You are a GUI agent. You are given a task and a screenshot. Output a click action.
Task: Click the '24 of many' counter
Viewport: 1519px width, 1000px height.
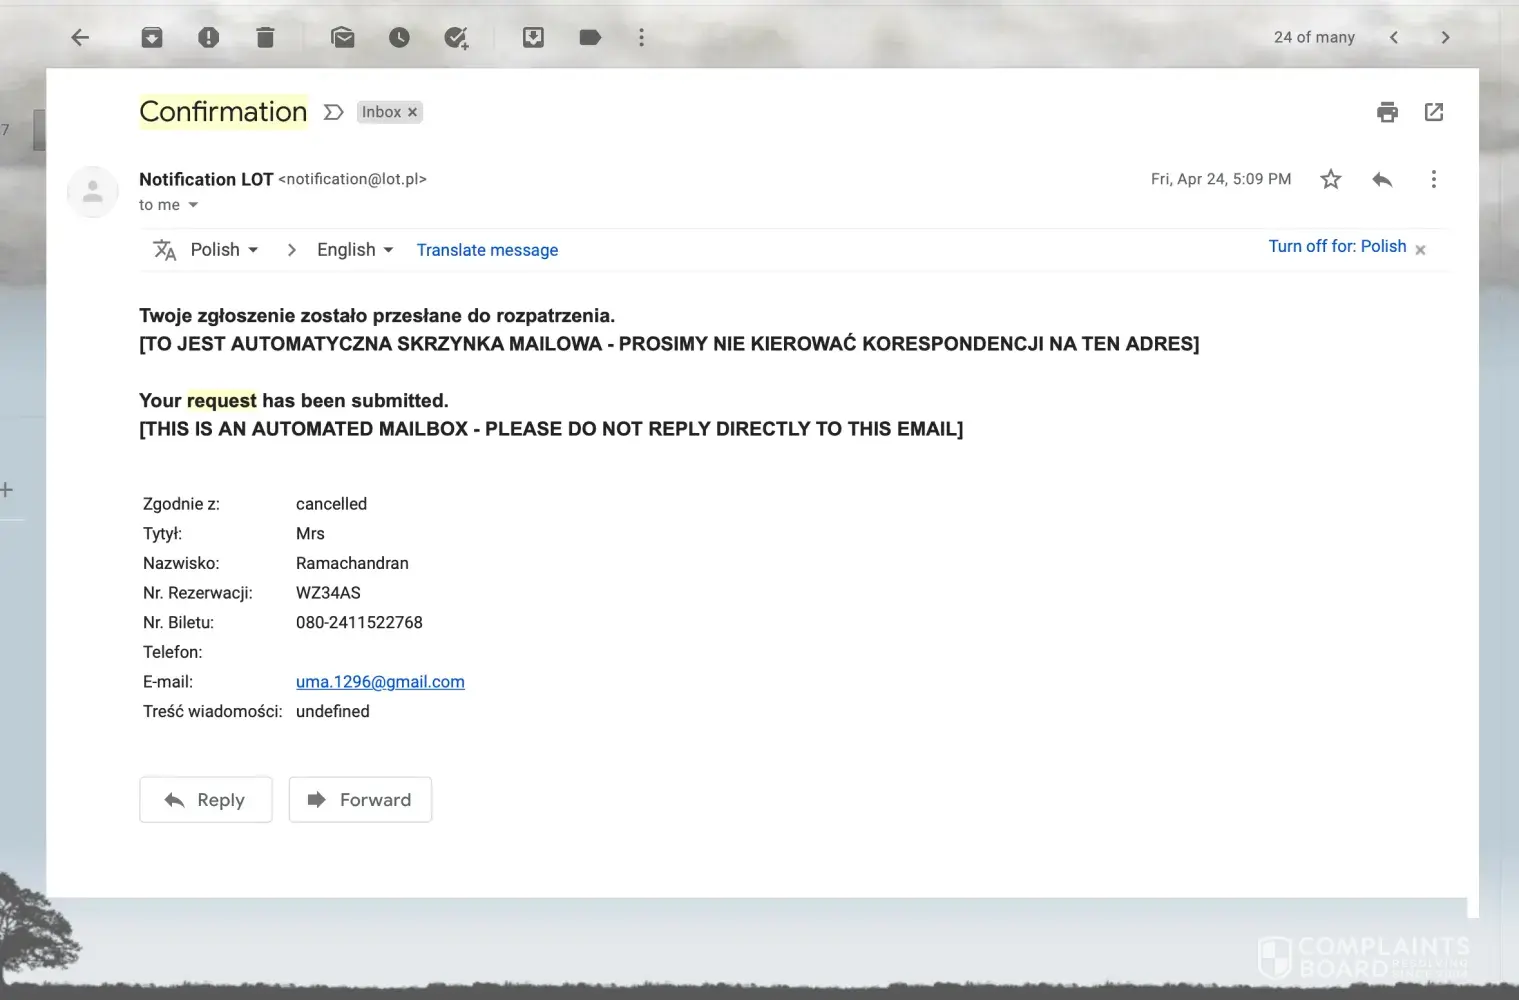point(1314,37)
